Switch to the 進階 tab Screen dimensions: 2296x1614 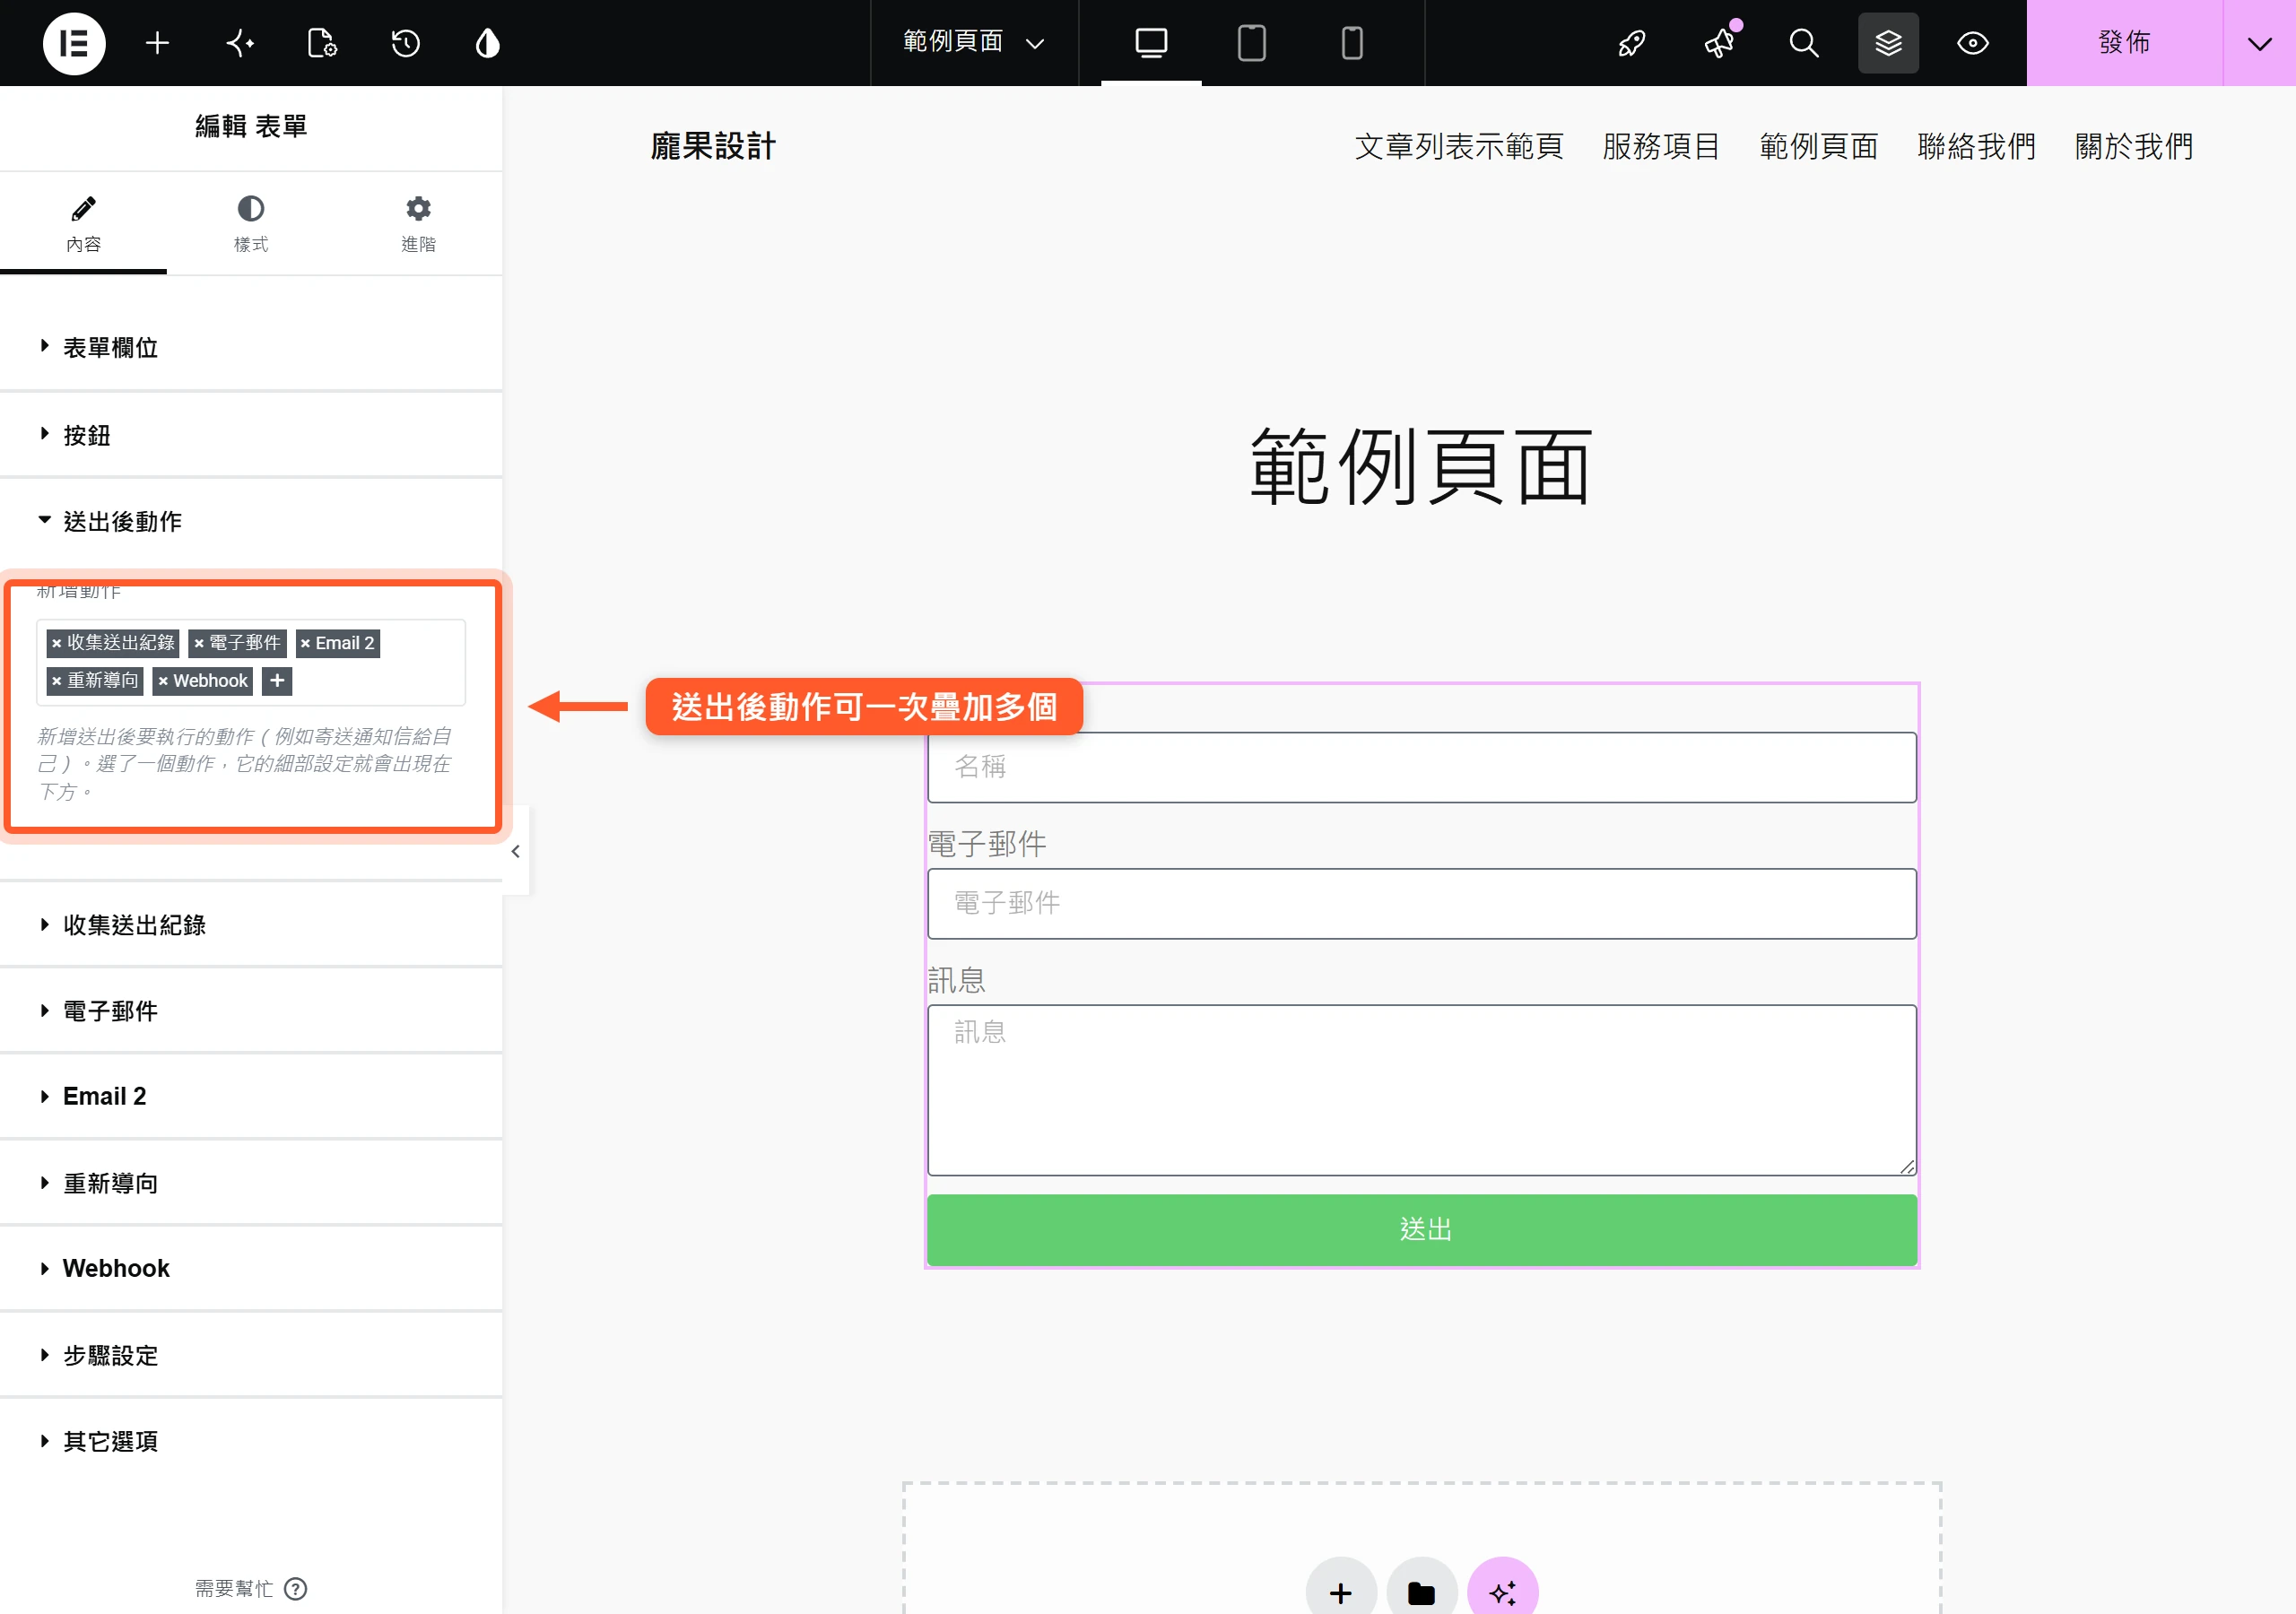click(x=418, y=224)
